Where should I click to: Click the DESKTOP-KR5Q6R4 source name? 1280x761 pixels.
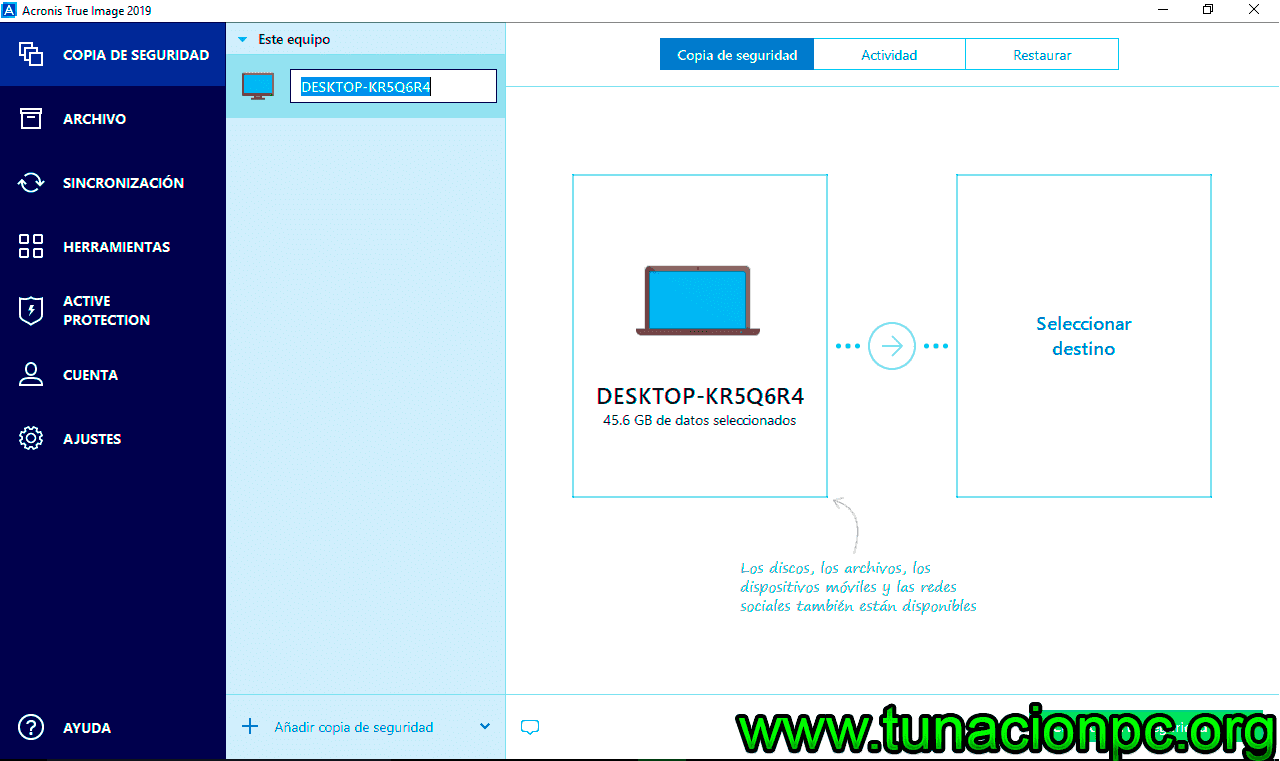pos(700,395)
